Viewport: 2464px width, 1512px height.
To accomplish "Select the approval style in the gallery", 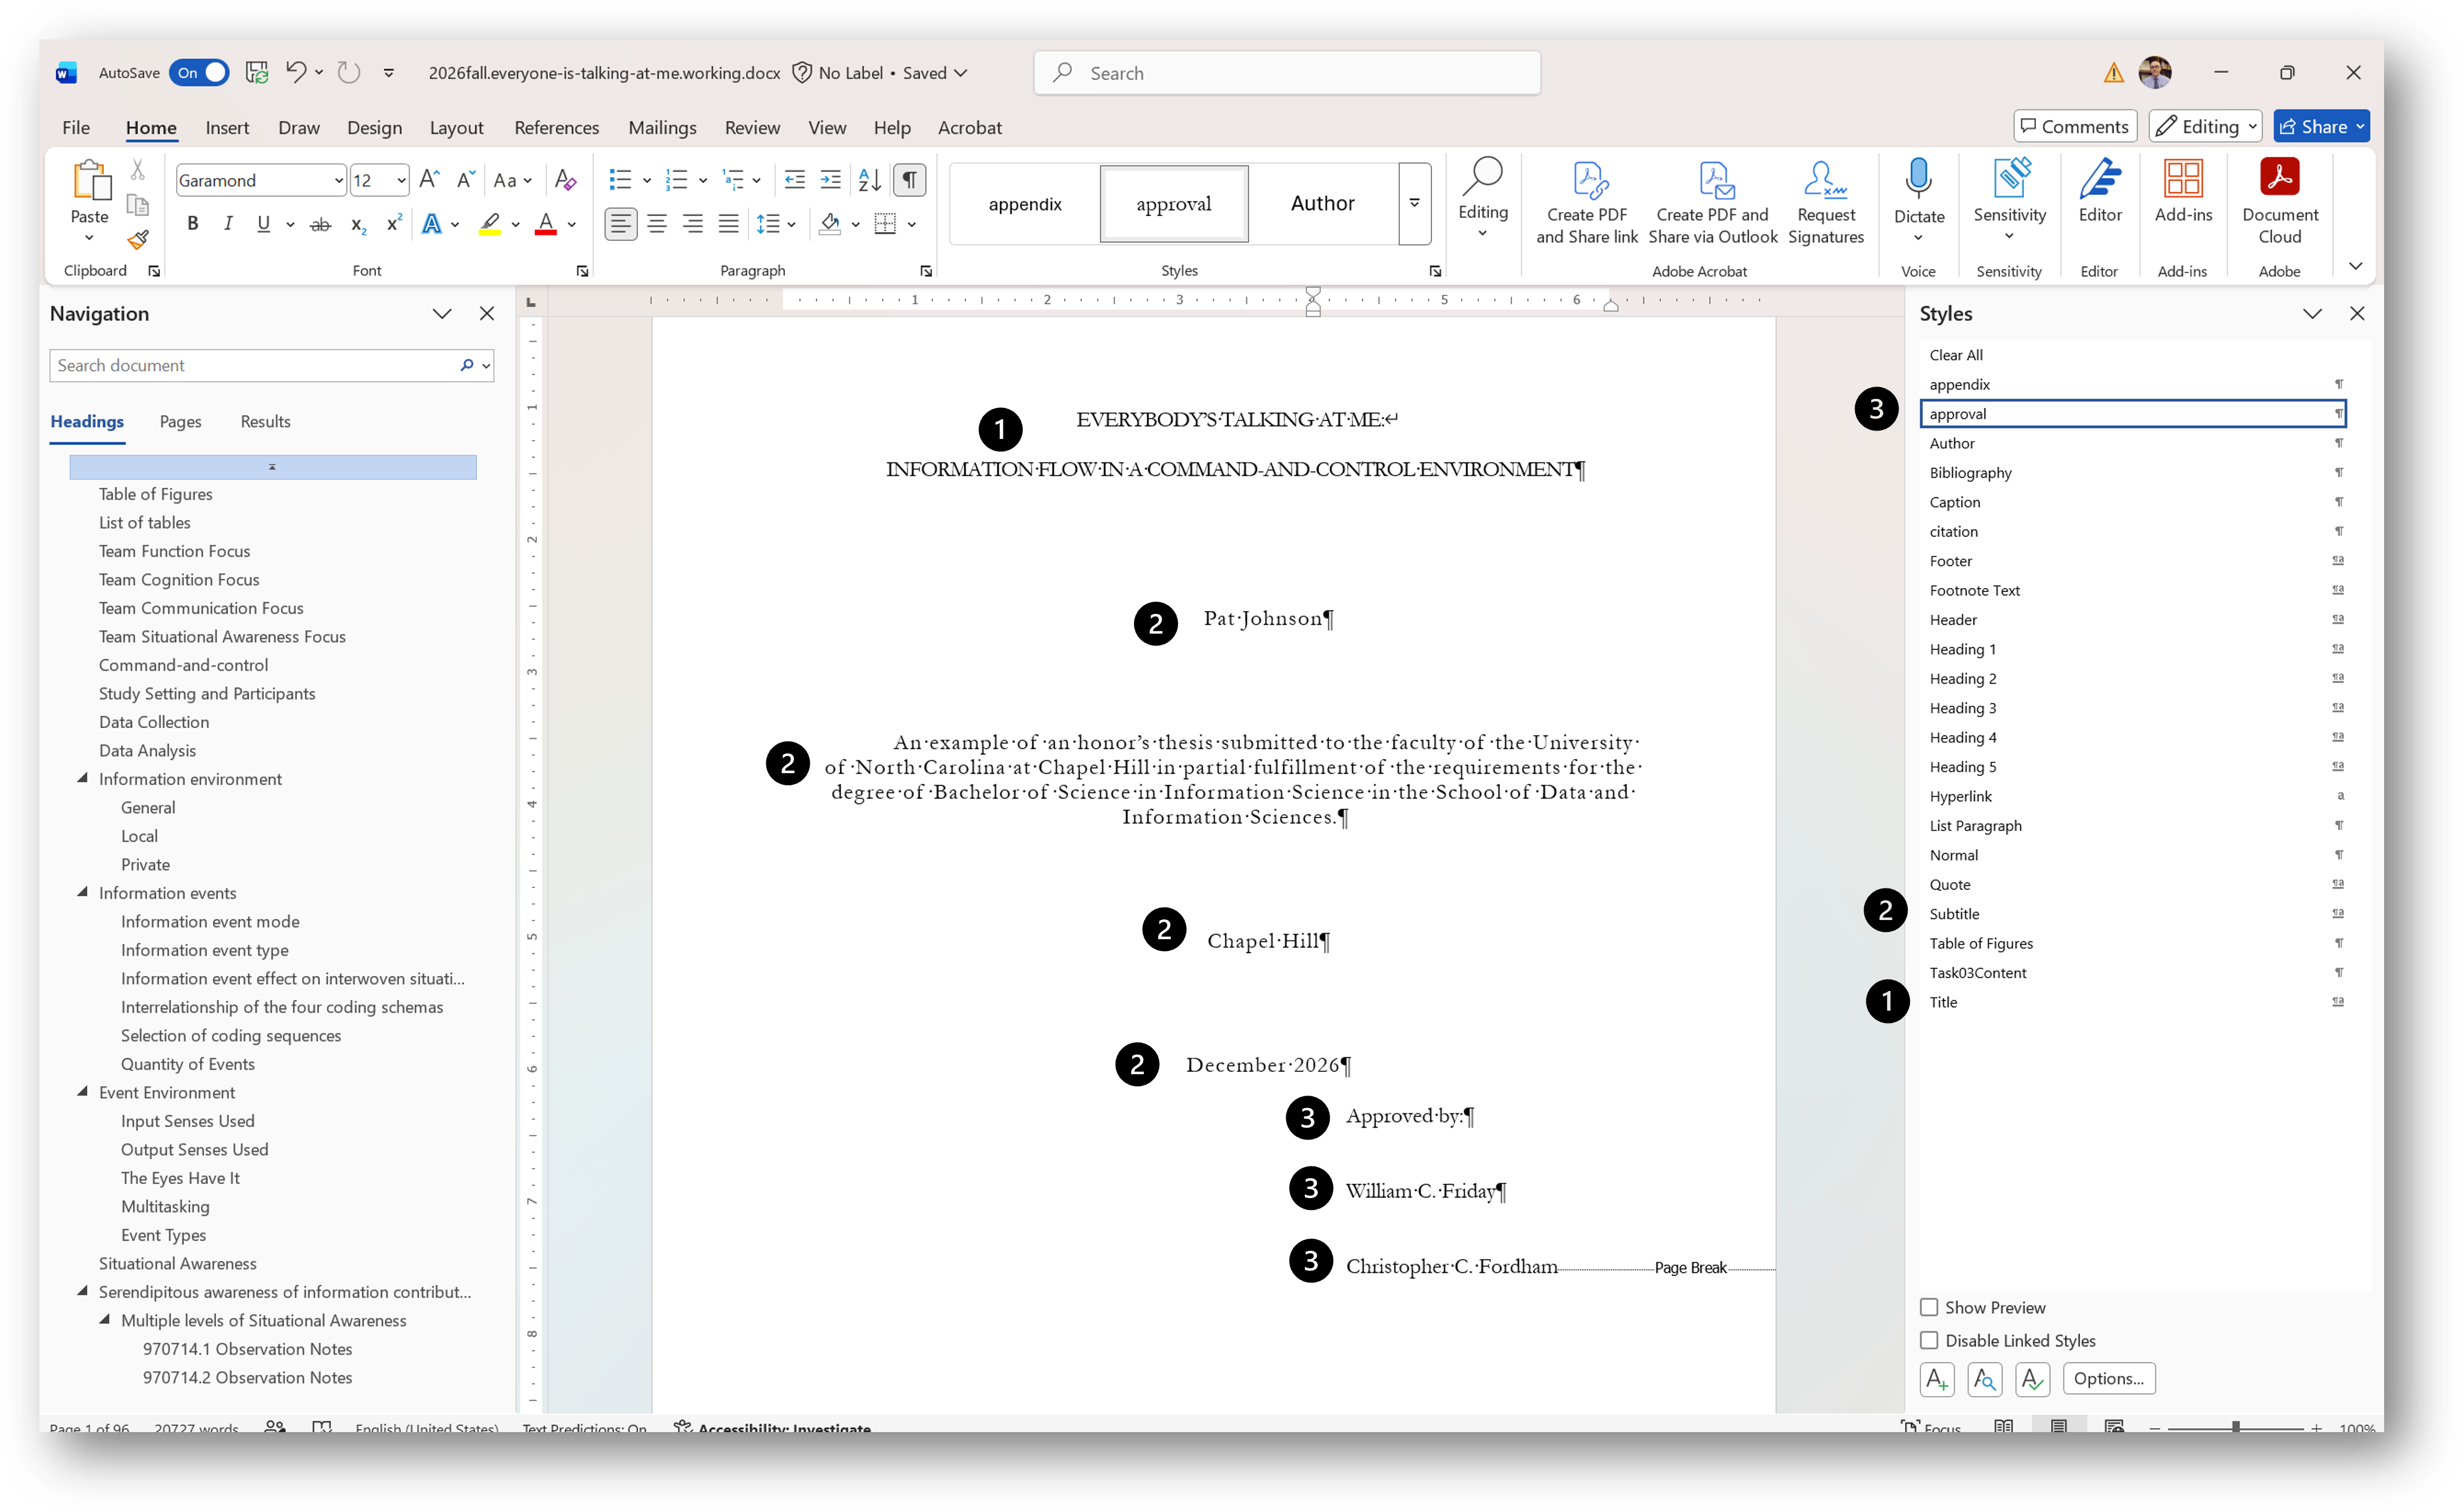I will (1173, 204).
